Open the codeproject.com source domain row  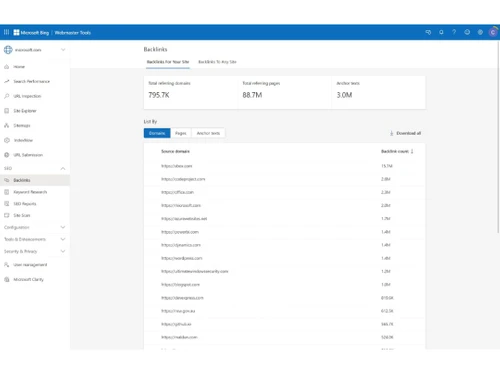(284, 179)
